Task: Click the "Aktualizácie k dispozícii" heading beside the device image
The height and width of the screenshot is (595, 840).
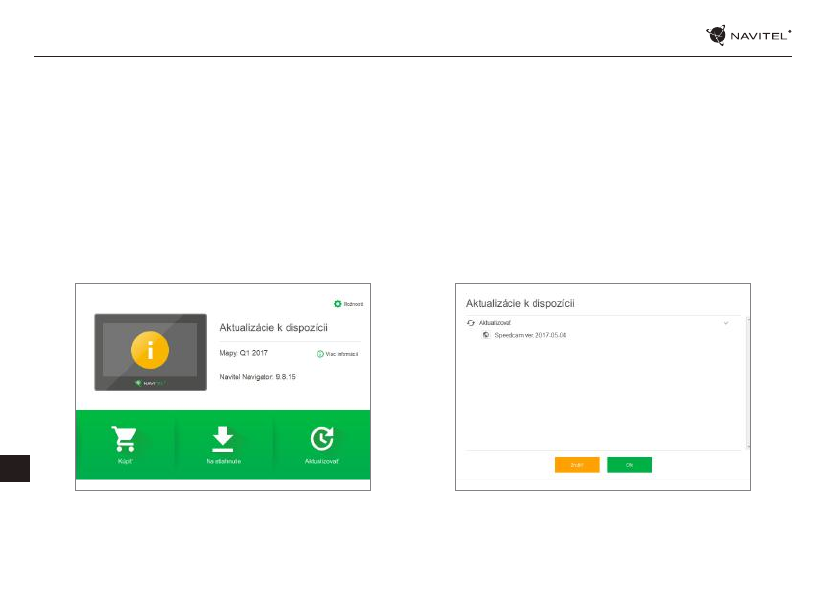Action: 273,328
